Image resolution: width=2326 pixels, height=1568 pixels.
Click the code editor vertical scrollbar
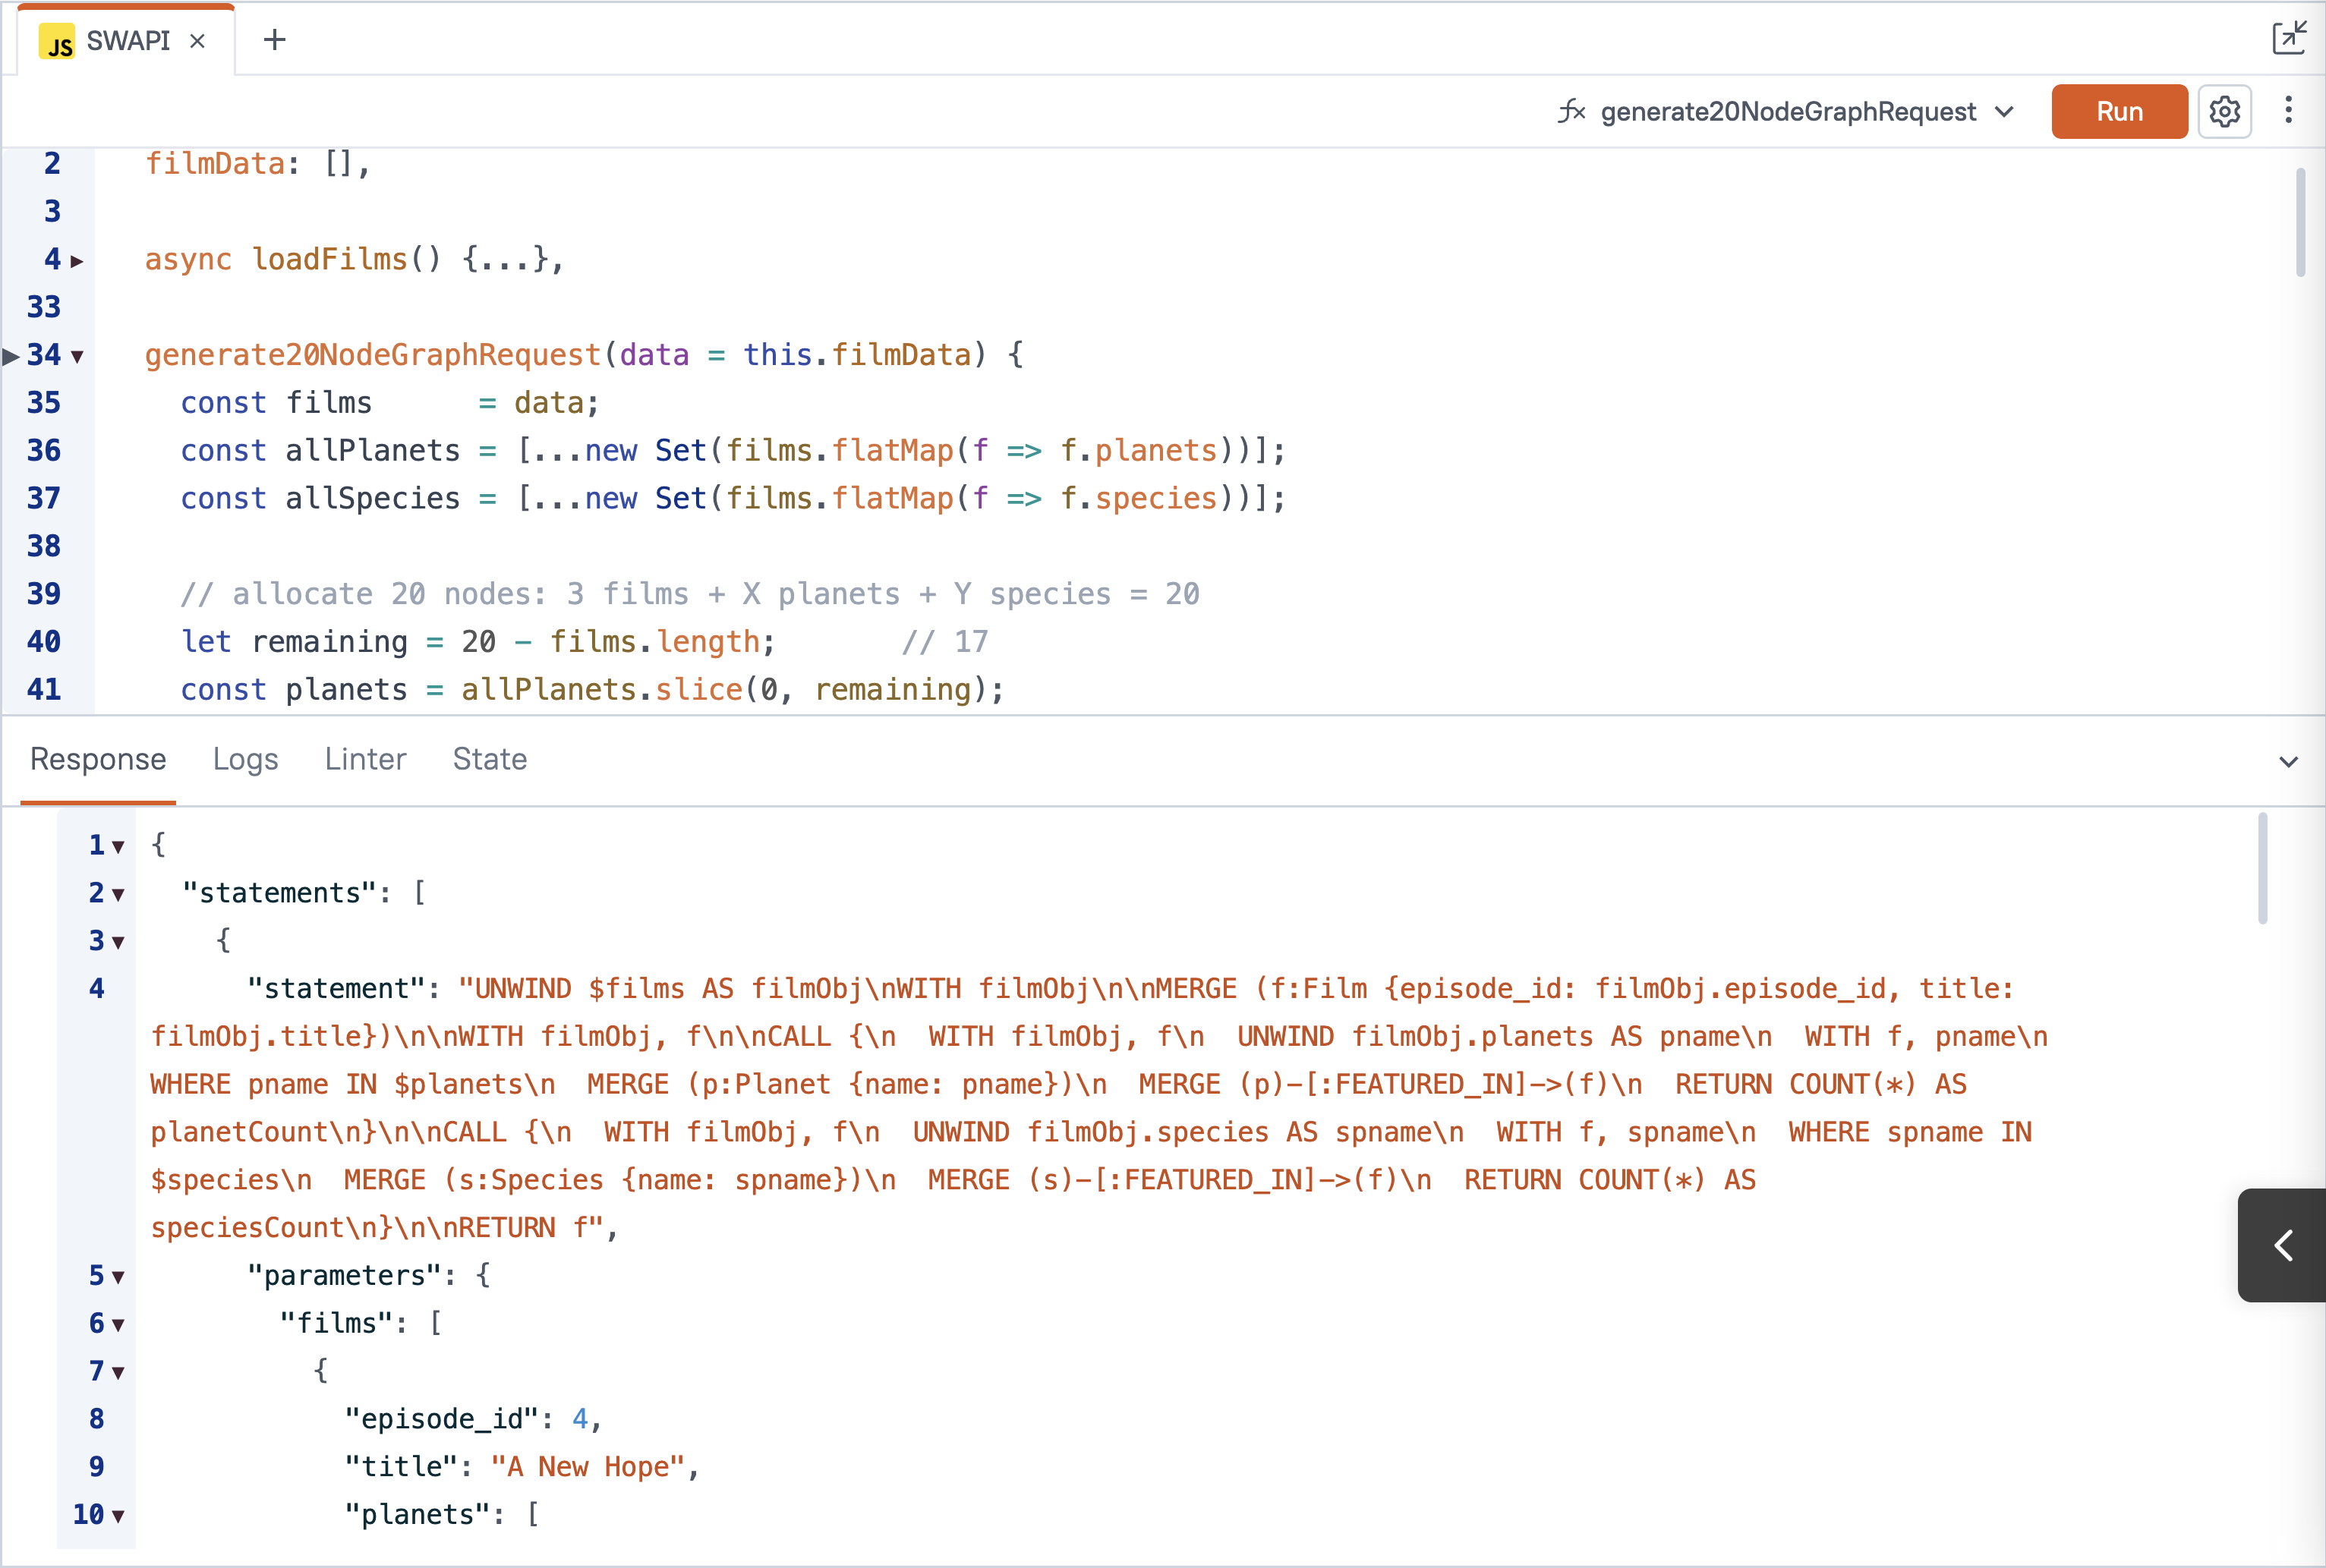click(x=2300, y=222)
